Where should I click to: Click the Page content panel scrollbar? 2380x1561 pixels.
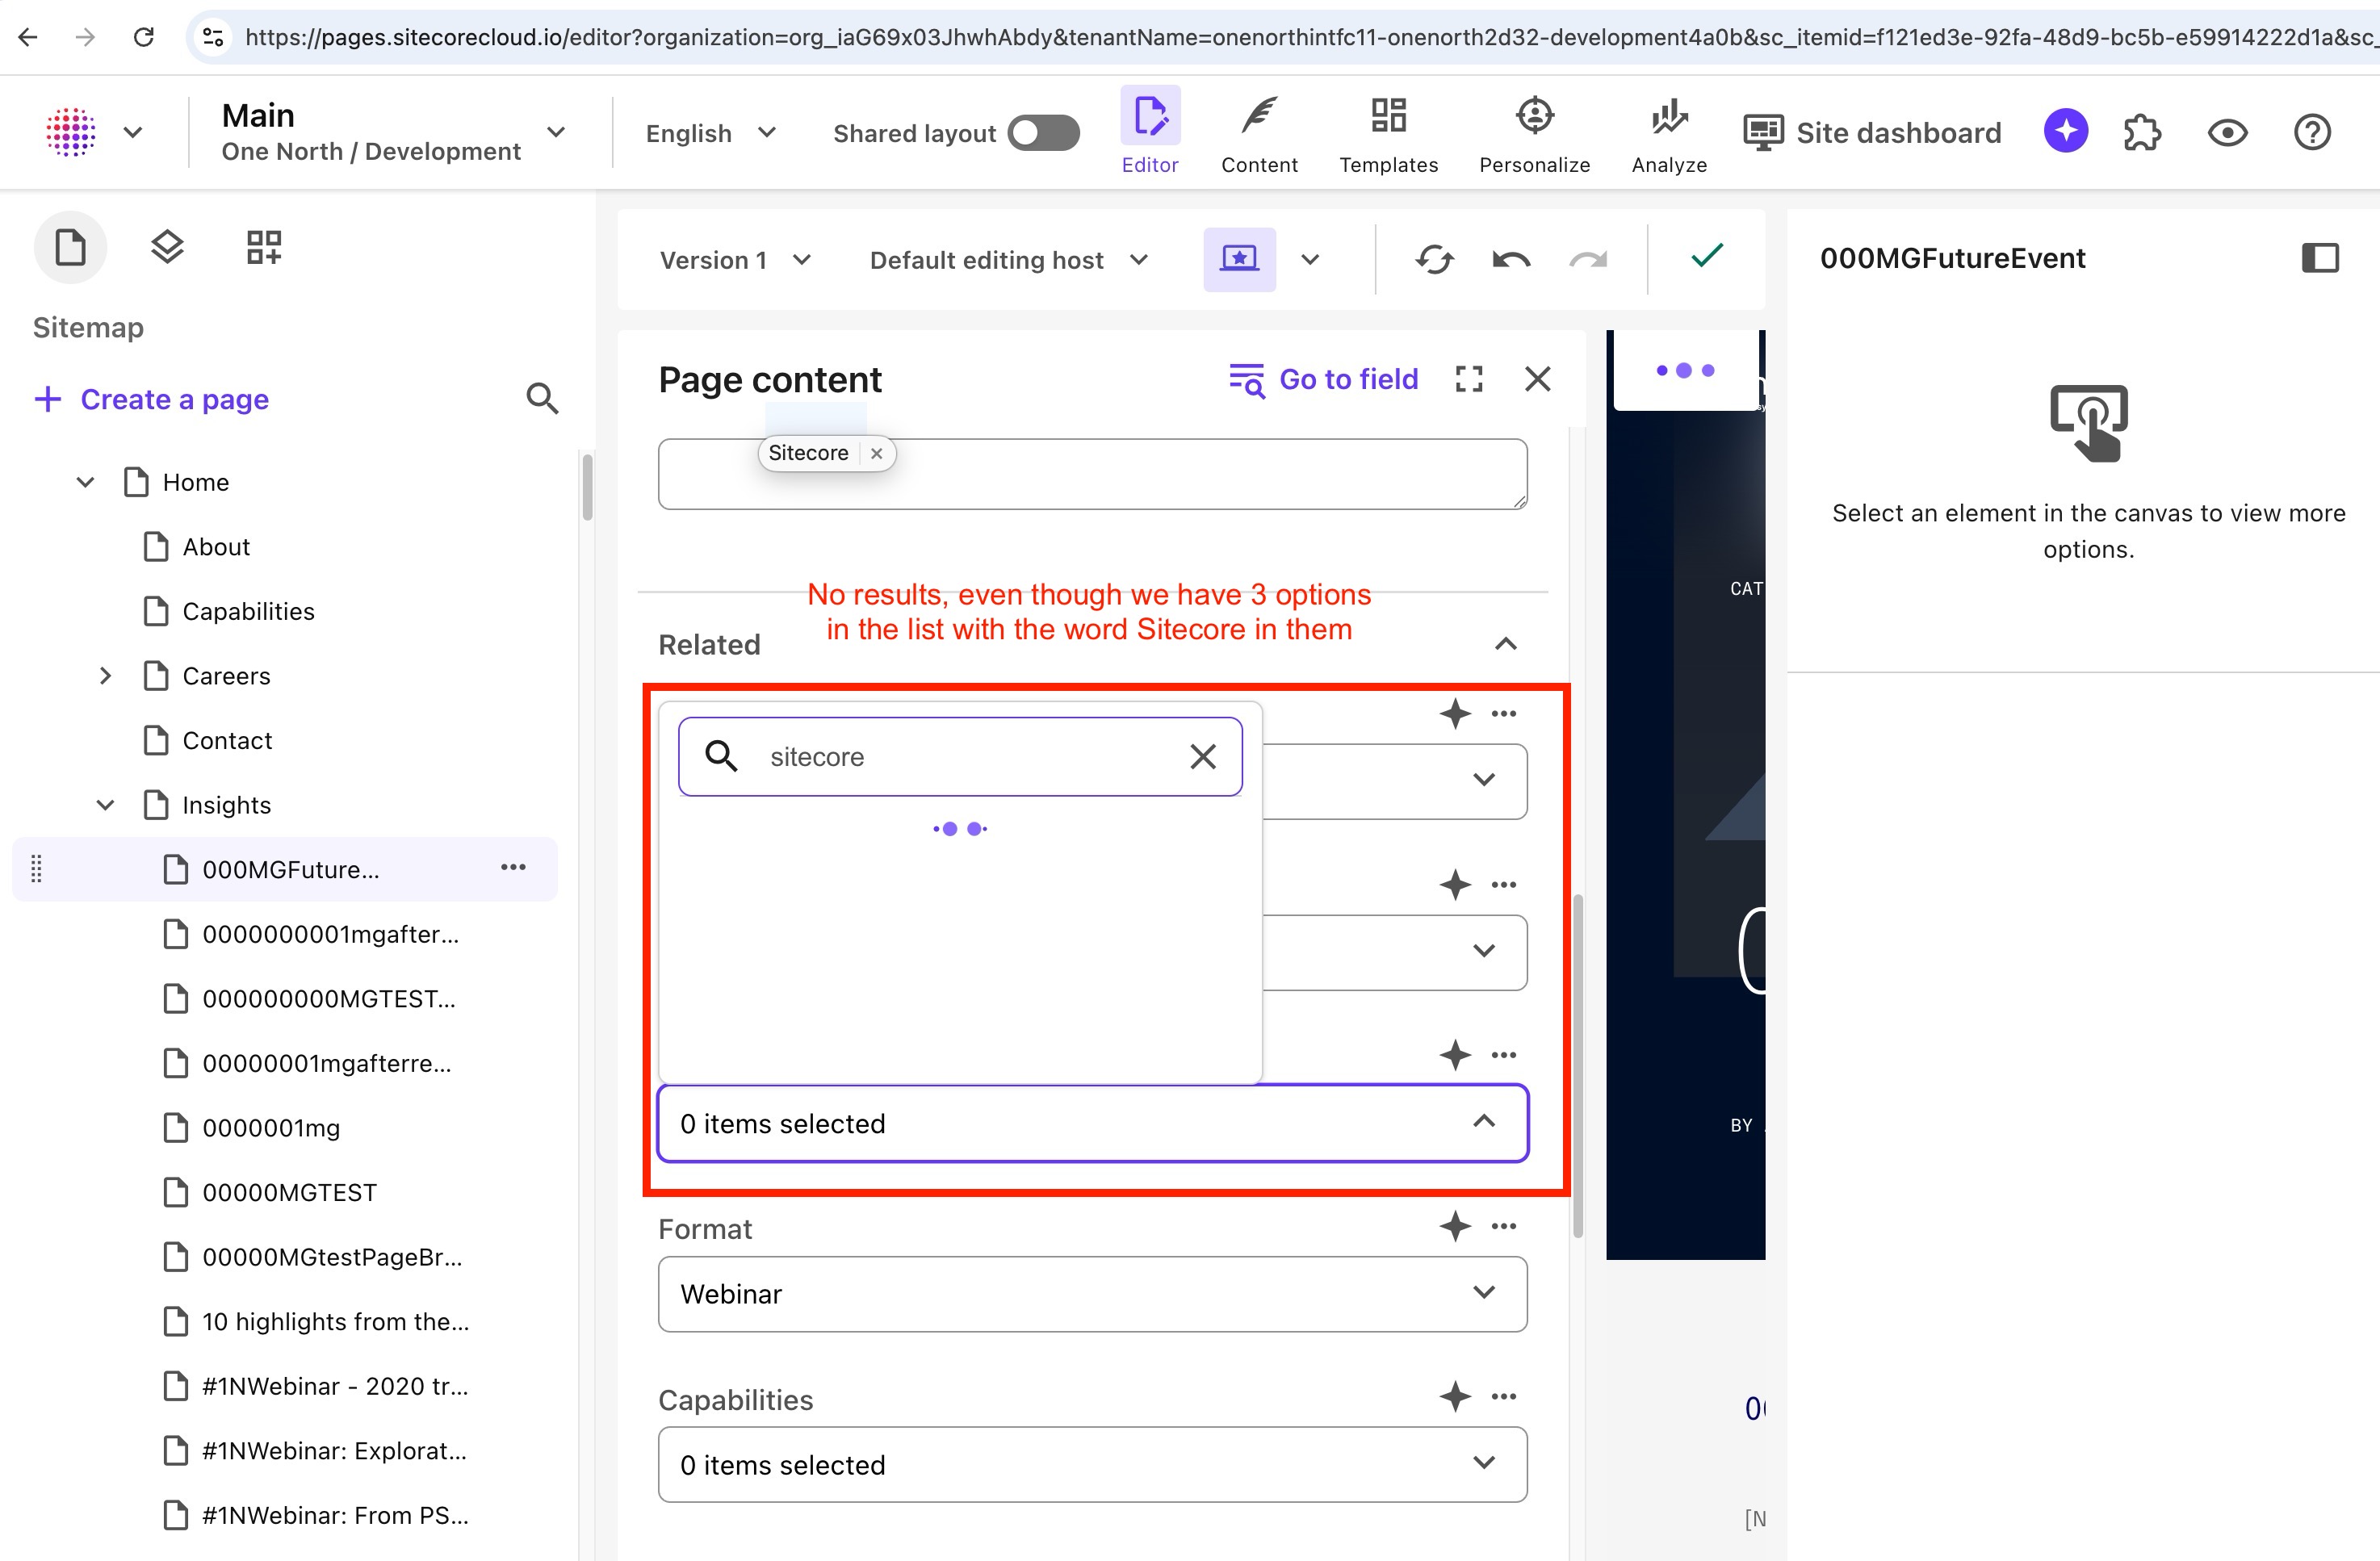click(x=1577, y=1065)
